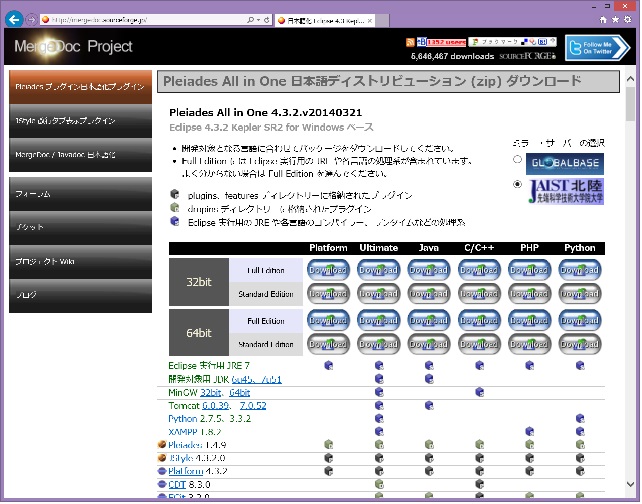Open MergeDoc / Javadoc sidebar menu item
Image resolution: width=642 pixels, height=504 pixels.
pos(80,155)
